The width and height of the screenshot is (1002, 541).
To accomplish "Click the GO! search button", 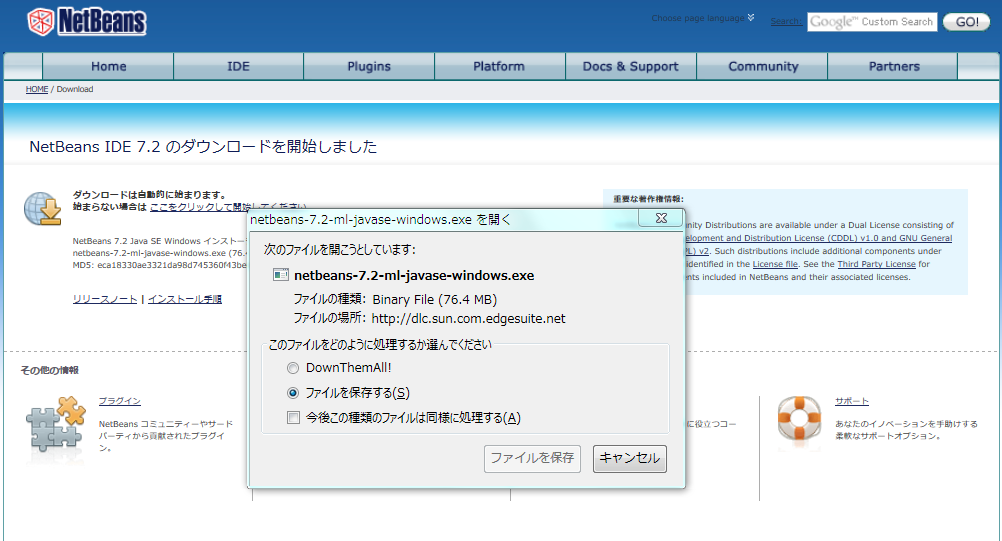I will pos(966,22).
